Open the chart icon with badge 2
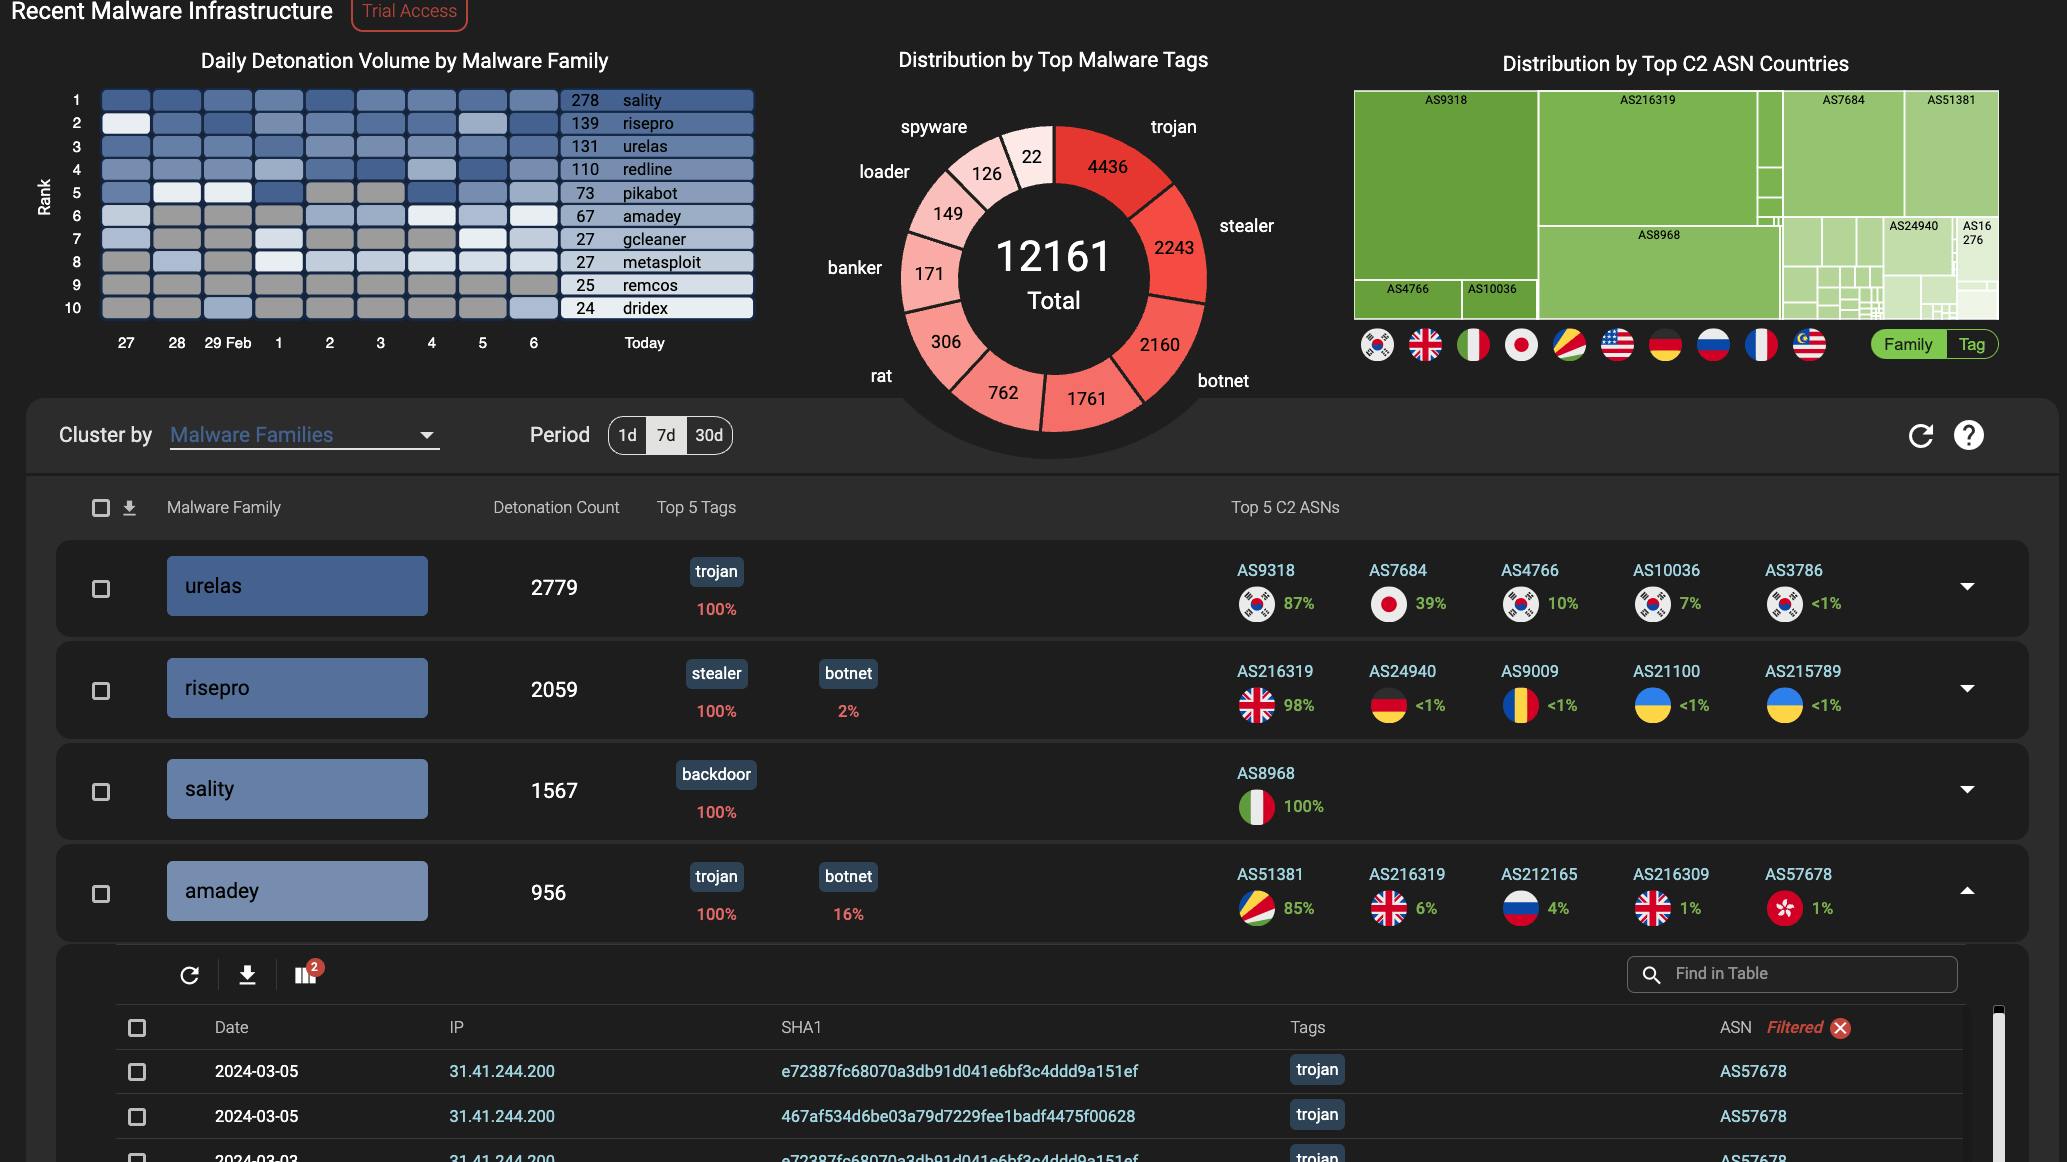 (306, 973)
